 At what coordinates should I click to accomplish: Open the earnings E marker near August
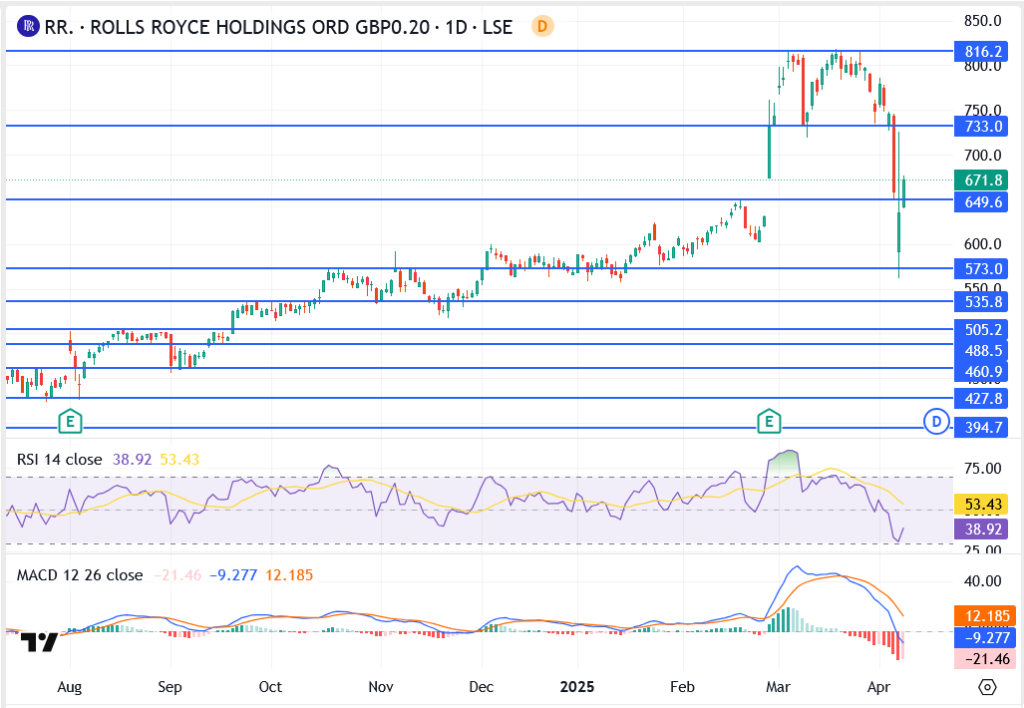70,421
